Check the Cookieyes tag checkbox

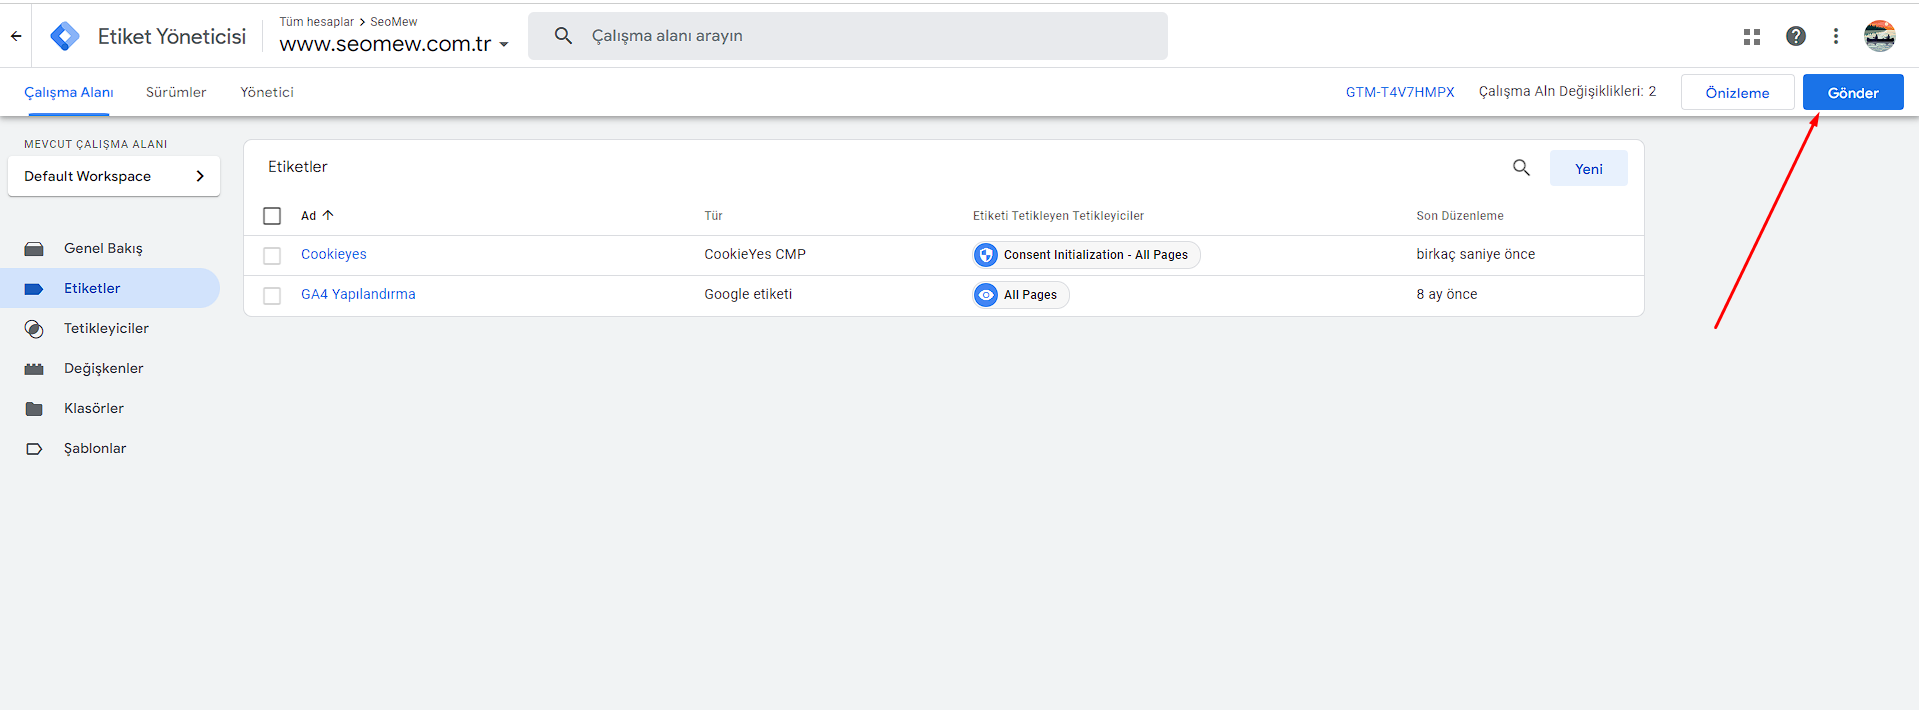[272, 256]
